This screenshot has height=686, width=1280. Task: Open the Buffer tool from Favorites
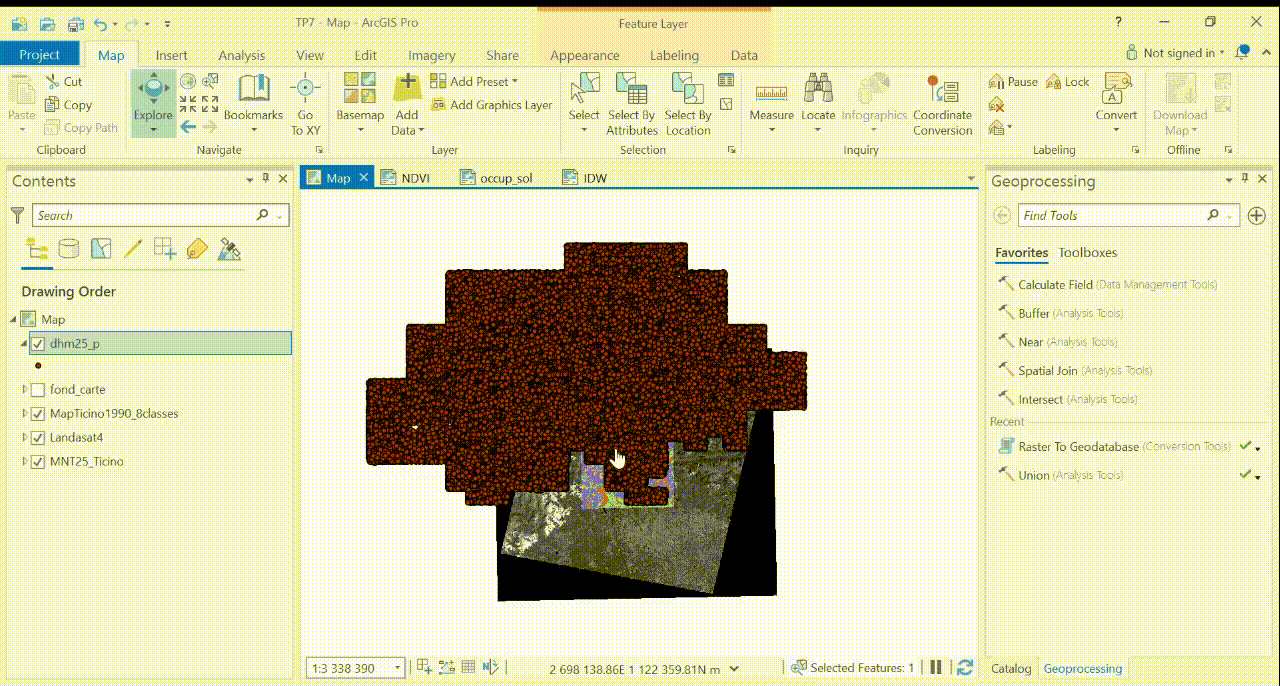point(1034,313)
